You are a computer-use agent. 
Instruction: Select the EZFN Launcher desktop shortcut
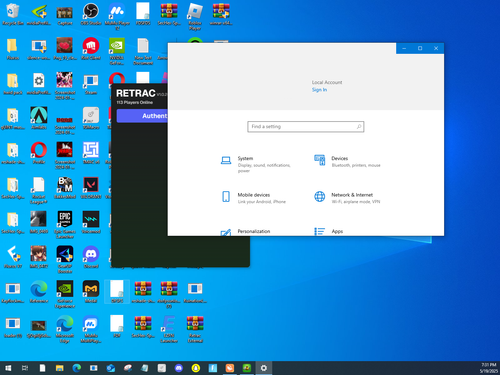169,329
